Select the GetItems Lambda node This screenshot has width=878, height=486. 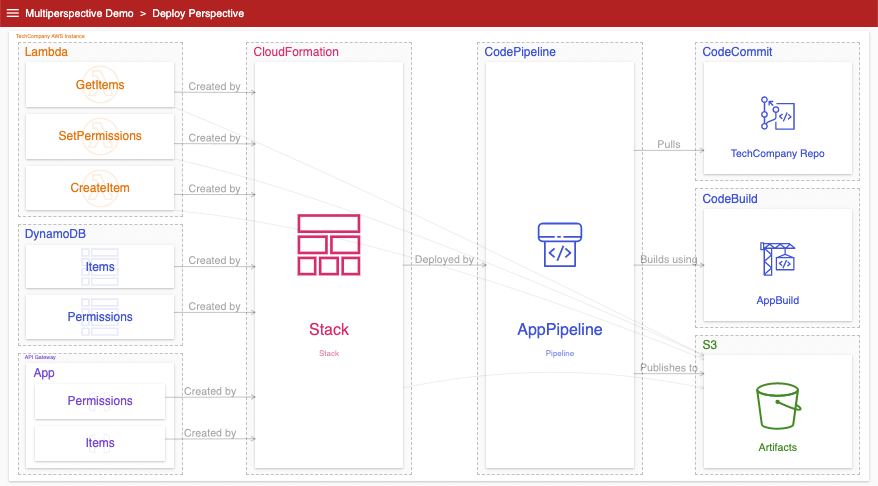(100, 85)
